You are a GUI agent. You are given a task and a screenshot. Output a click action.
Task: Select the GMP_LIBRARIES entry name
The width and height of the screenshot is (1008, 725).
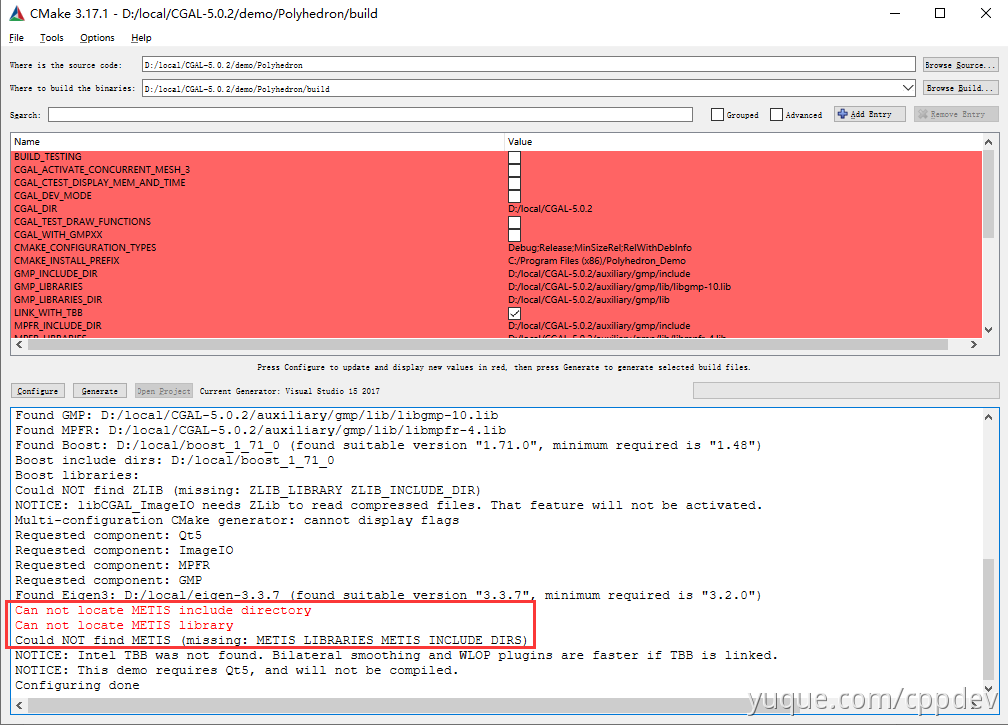coord(48,287)
